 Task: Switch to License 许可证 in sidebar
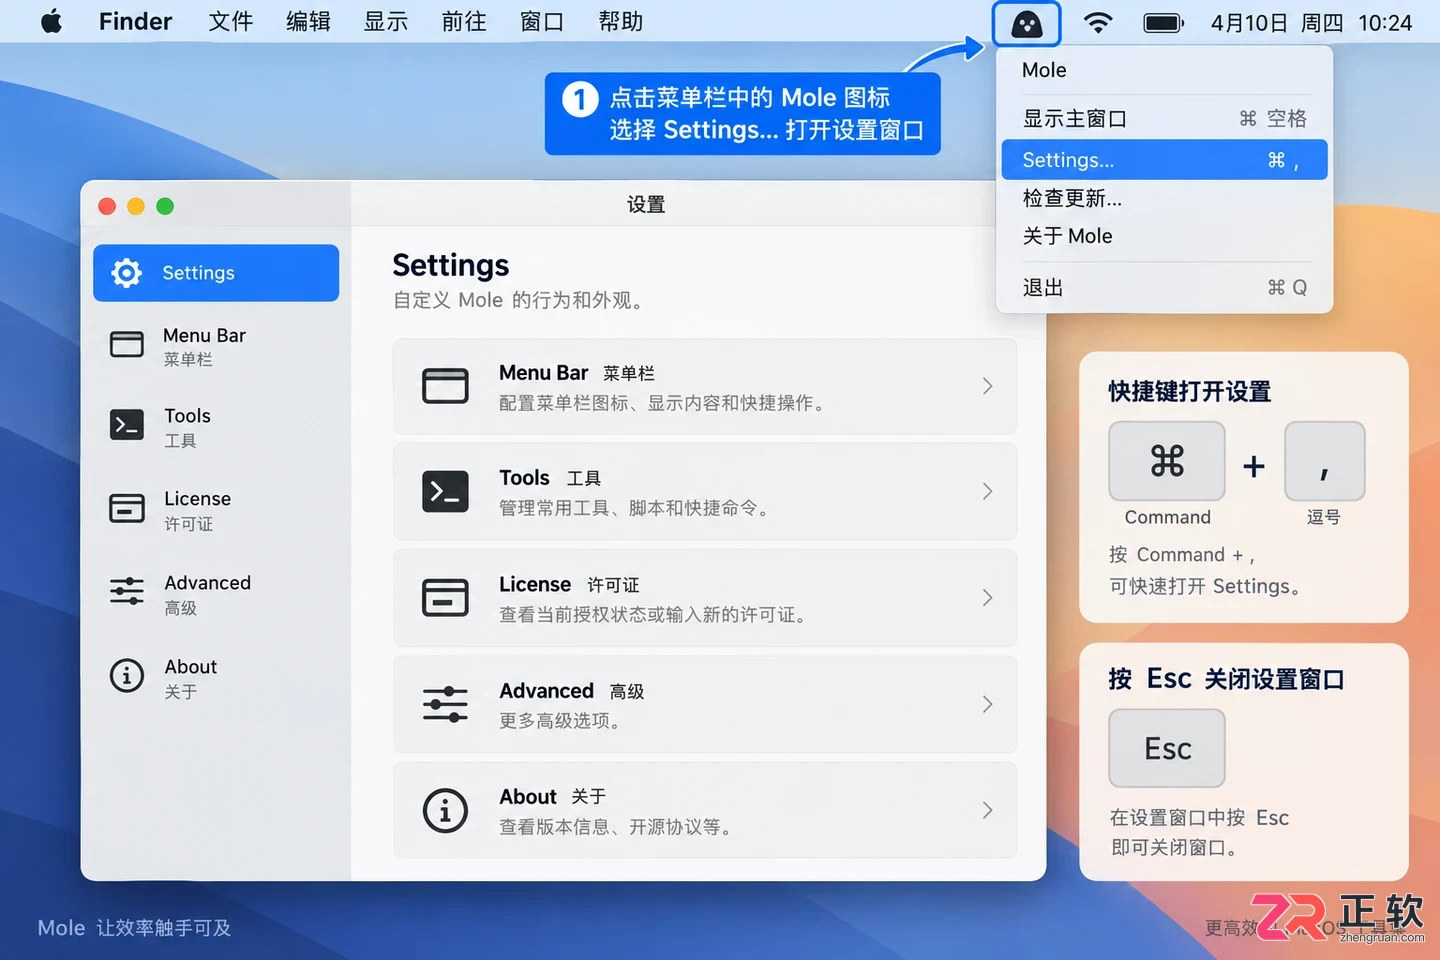pyautogui.click(x=216, y=510)
